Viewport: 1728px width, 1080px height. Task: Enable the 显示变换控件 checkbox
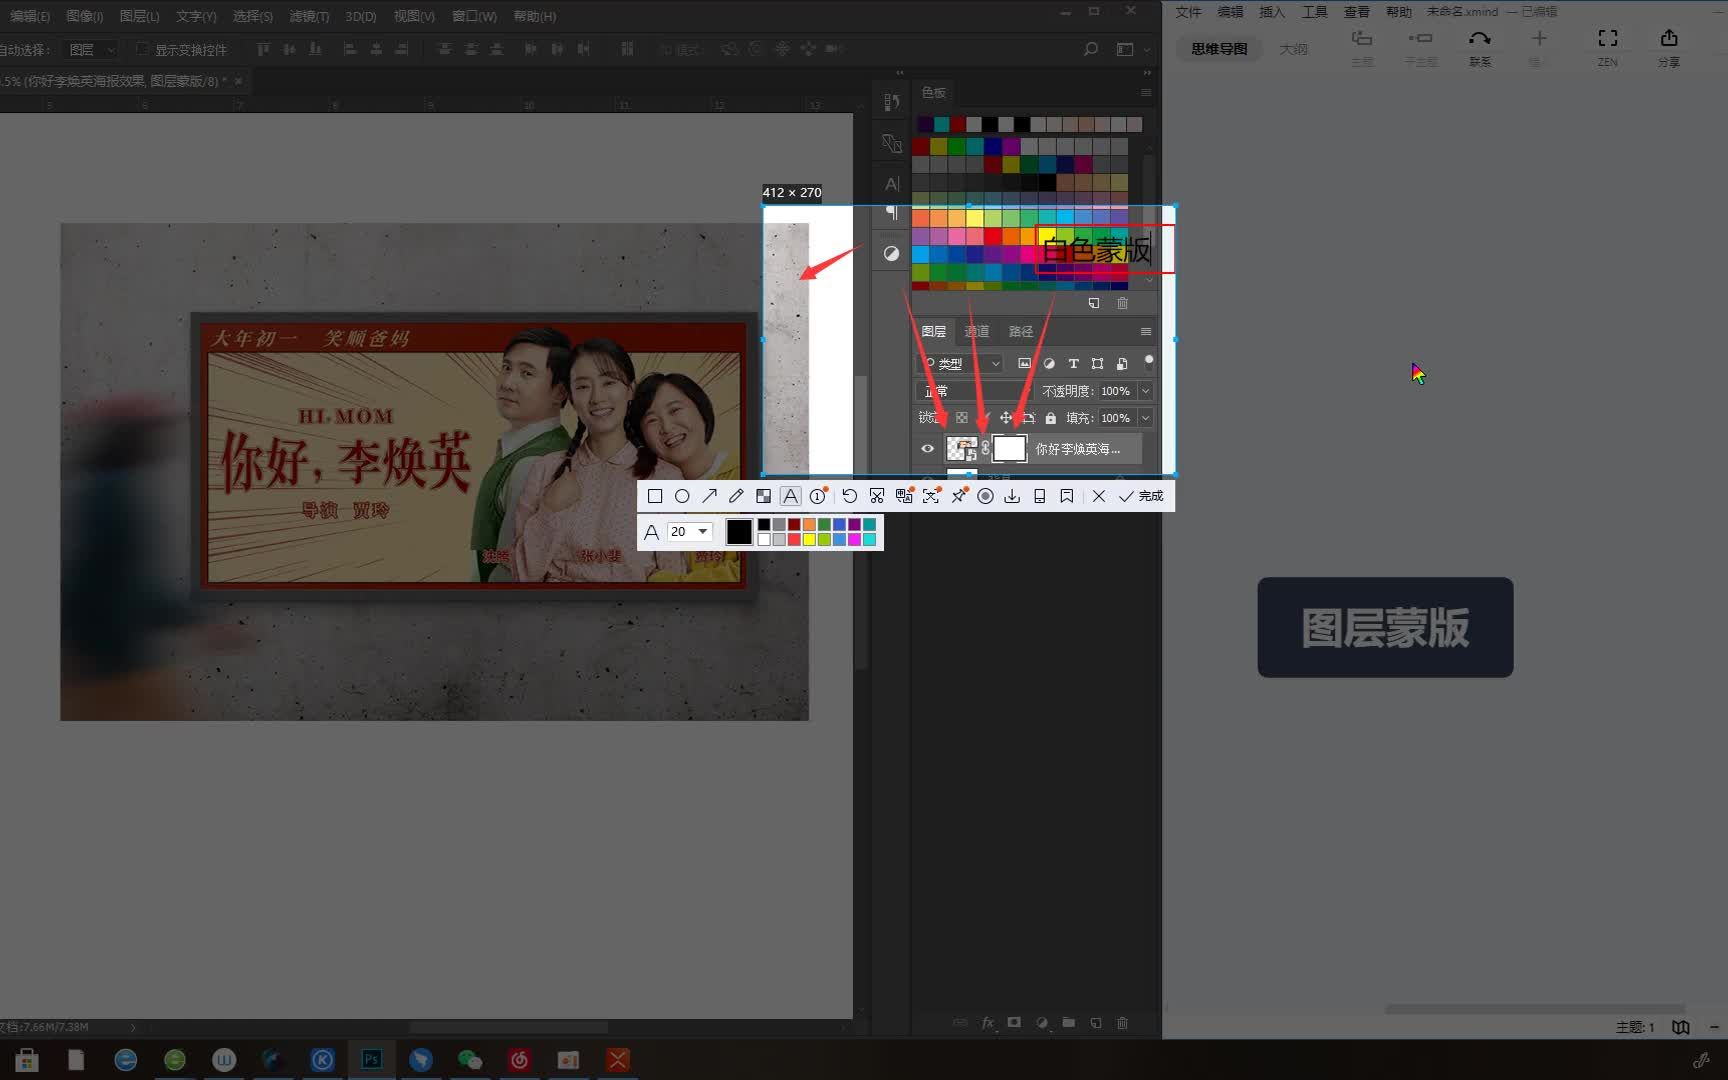pos(142,49)
